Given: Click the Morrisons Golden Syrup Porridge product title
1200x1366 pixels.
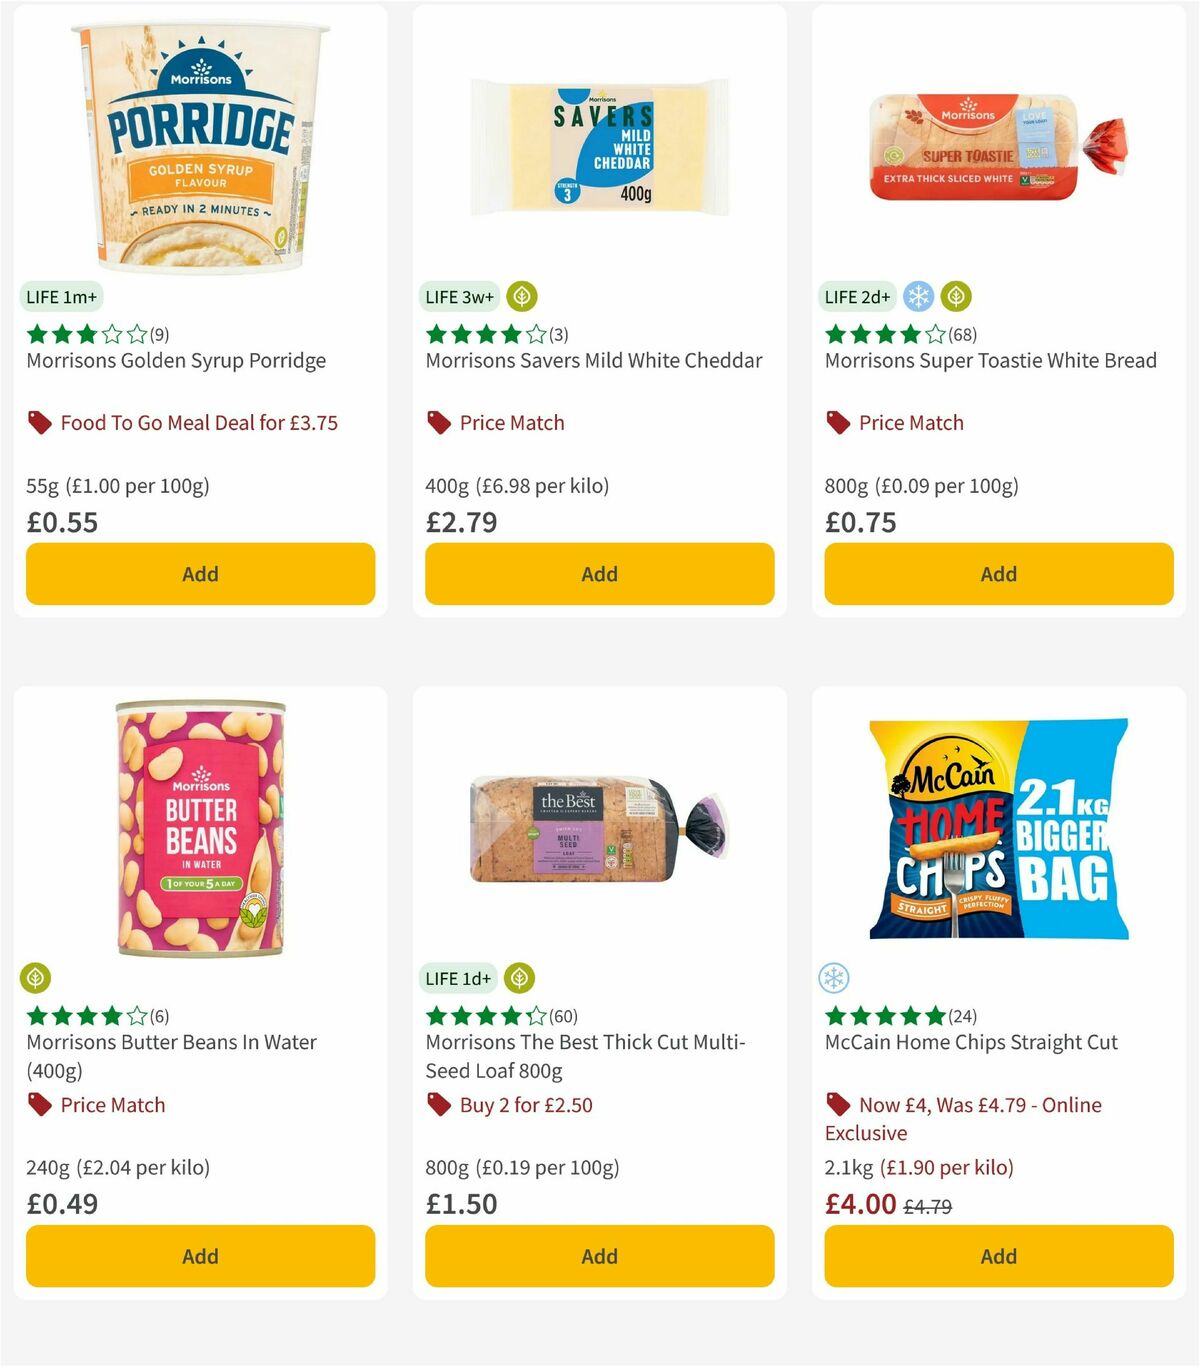Looking at the screenshot, I should point(175,361).
